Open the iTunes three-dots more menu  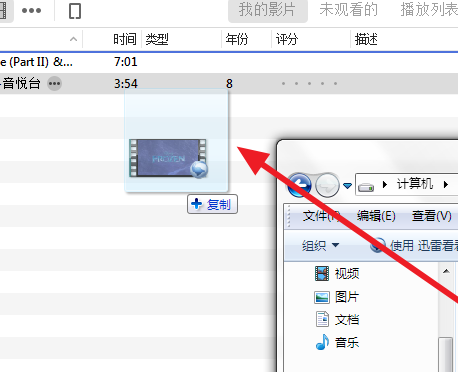click(x=31, y=11)
